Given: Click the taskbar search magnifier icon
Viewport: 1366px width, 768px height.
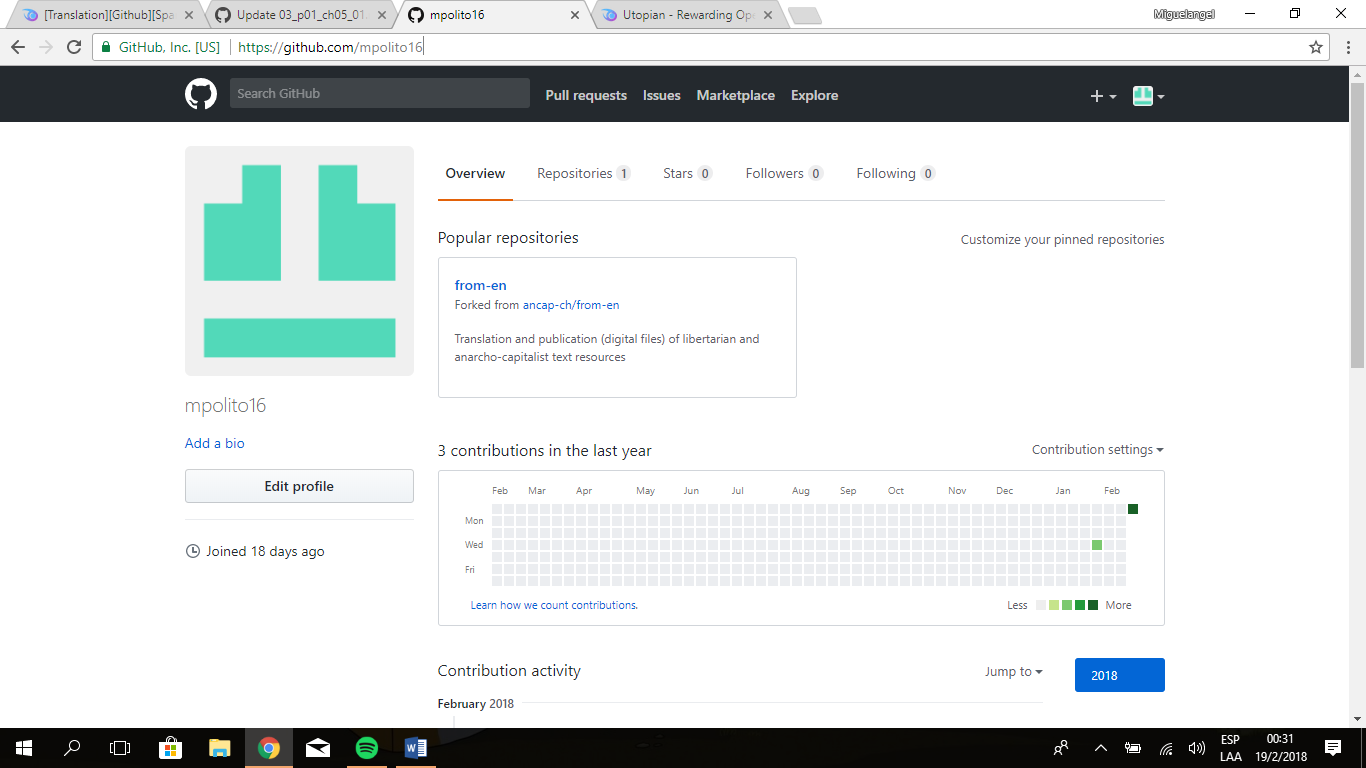Looking at the screenshot, I should [x=72, y=748].
